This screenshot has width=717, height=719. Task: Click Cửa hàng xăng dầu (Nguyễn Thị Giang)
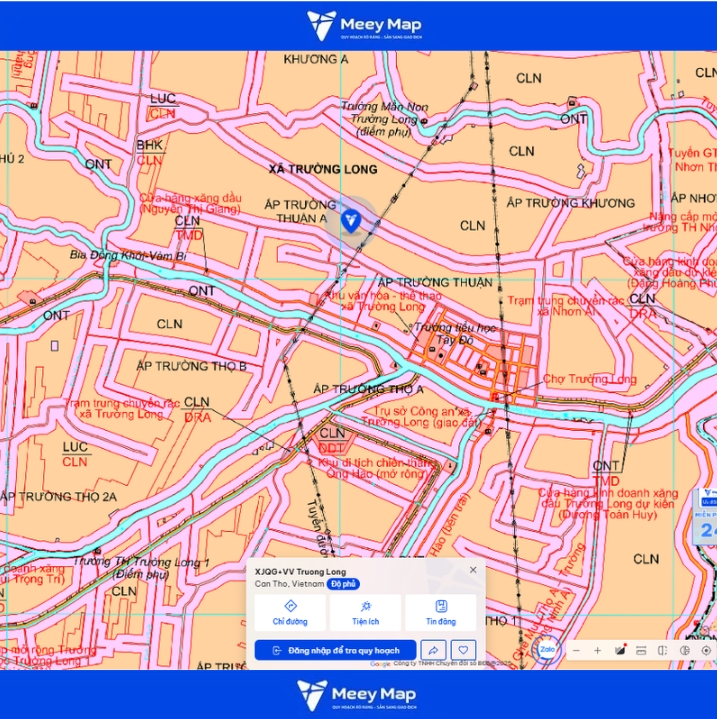(x=190, y=204)
